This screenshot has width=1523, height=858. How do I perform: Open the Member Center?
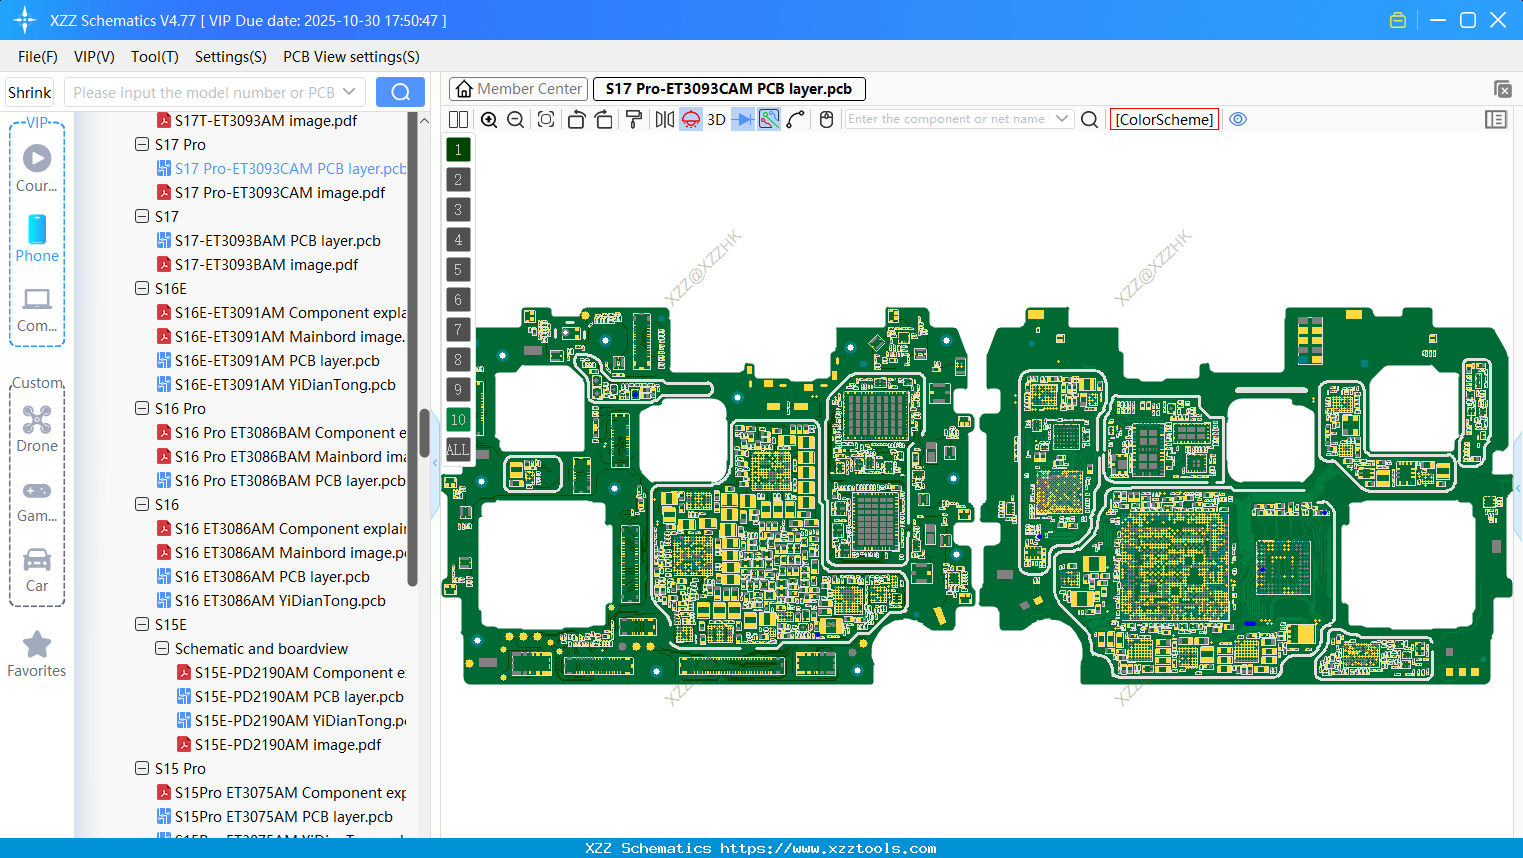518,88
